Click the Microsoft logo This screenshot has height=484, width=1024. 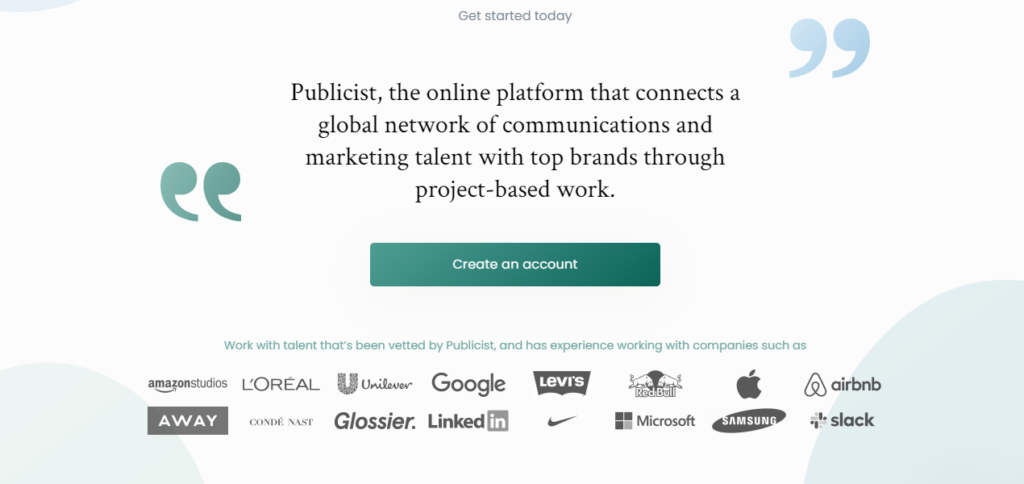click(x=655, y=421)
